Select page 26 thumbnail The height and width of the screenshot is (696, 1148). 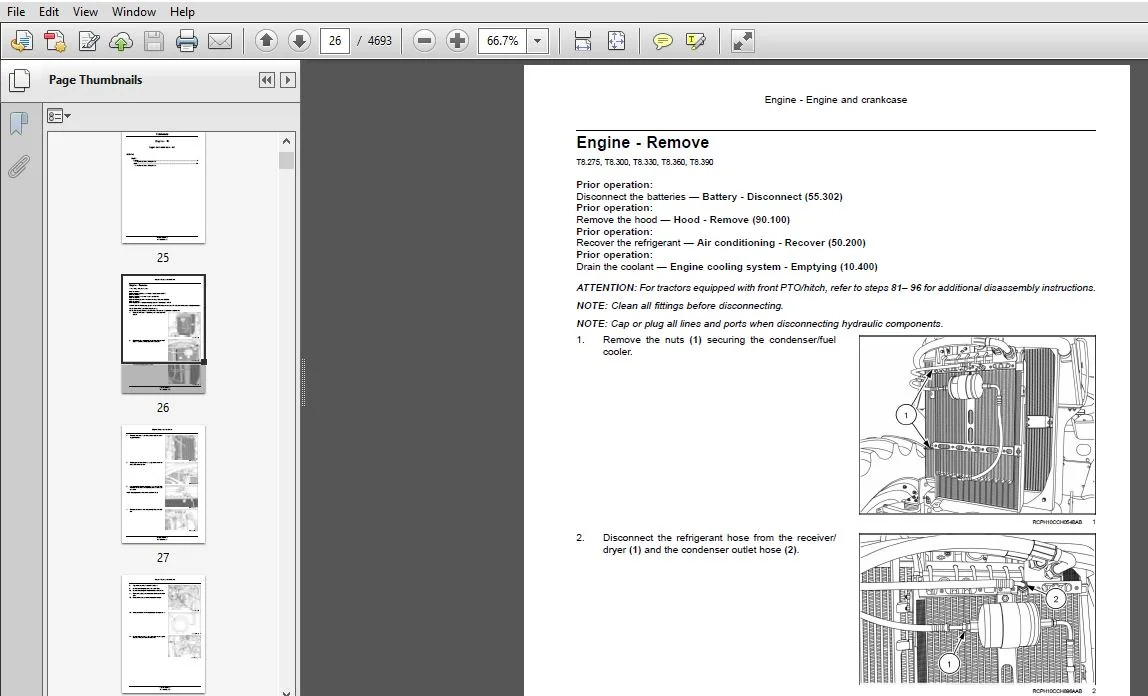163,334
